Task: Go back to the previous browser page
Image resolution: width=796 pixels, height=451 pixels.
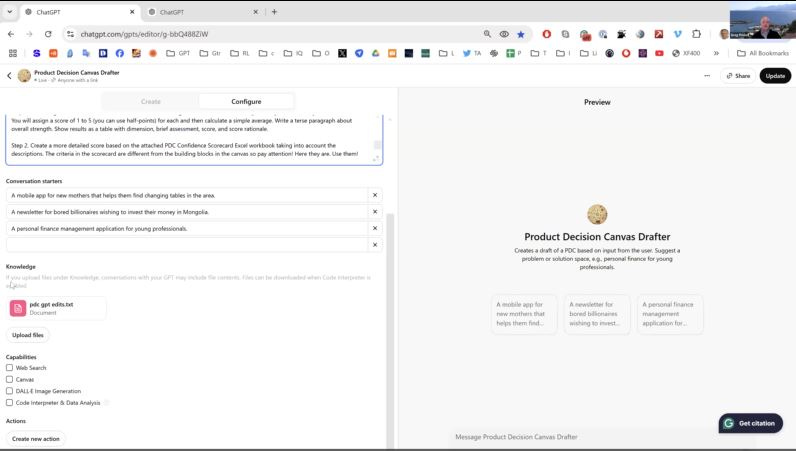Action: pyautogui.click(x=11, y=34)
